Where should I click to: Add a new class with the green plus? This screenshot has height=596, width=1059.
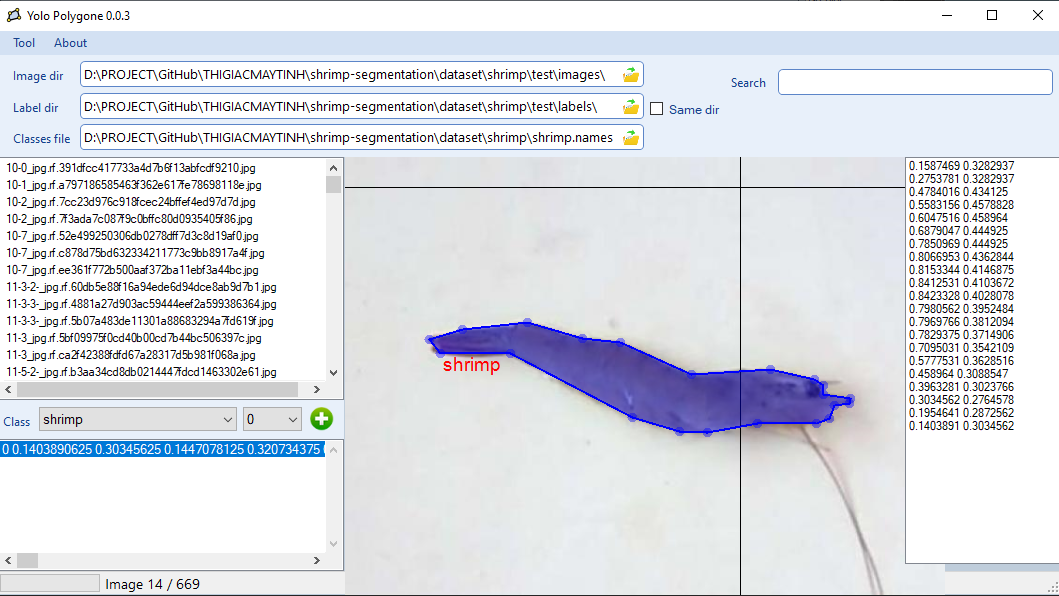click(321, 419)
